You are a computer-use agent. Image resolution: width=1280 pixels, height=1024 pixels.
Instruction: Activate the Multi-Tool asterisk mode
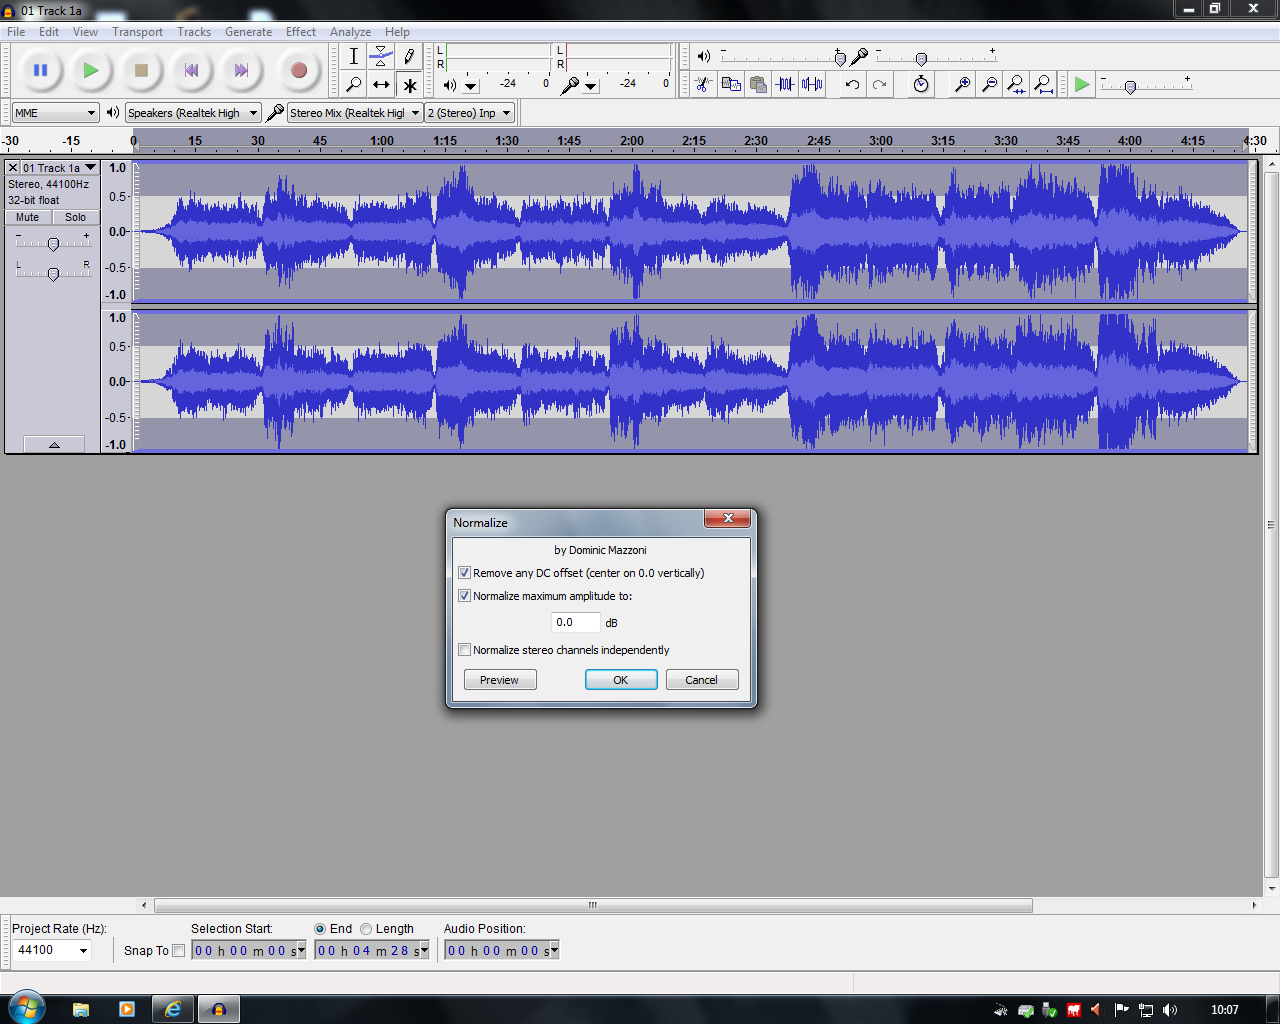[409, 85]
